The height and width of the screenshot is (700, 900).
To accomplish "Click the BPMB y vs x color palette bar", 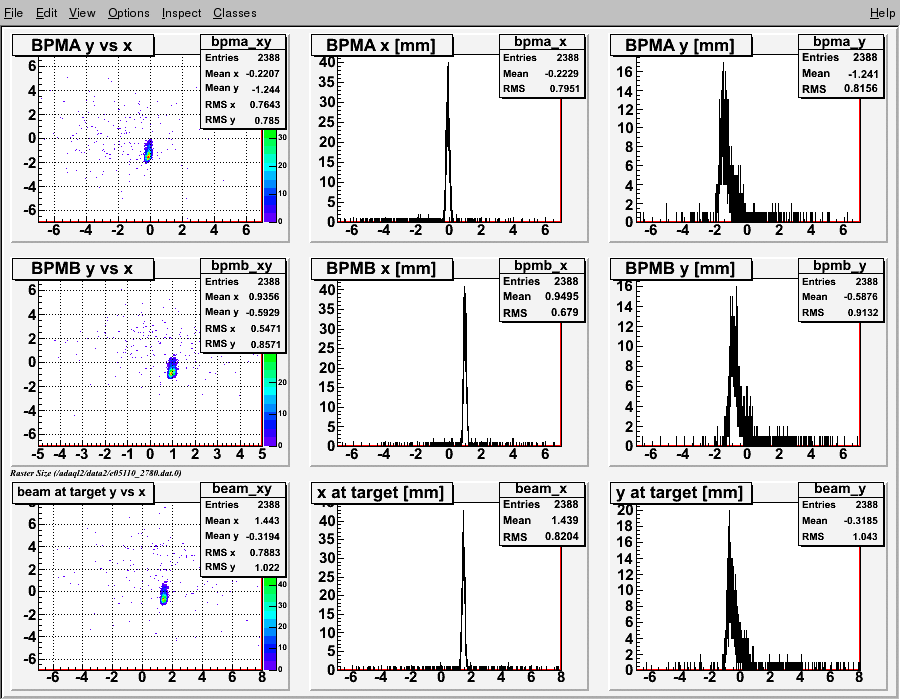I will pos(270,400).
